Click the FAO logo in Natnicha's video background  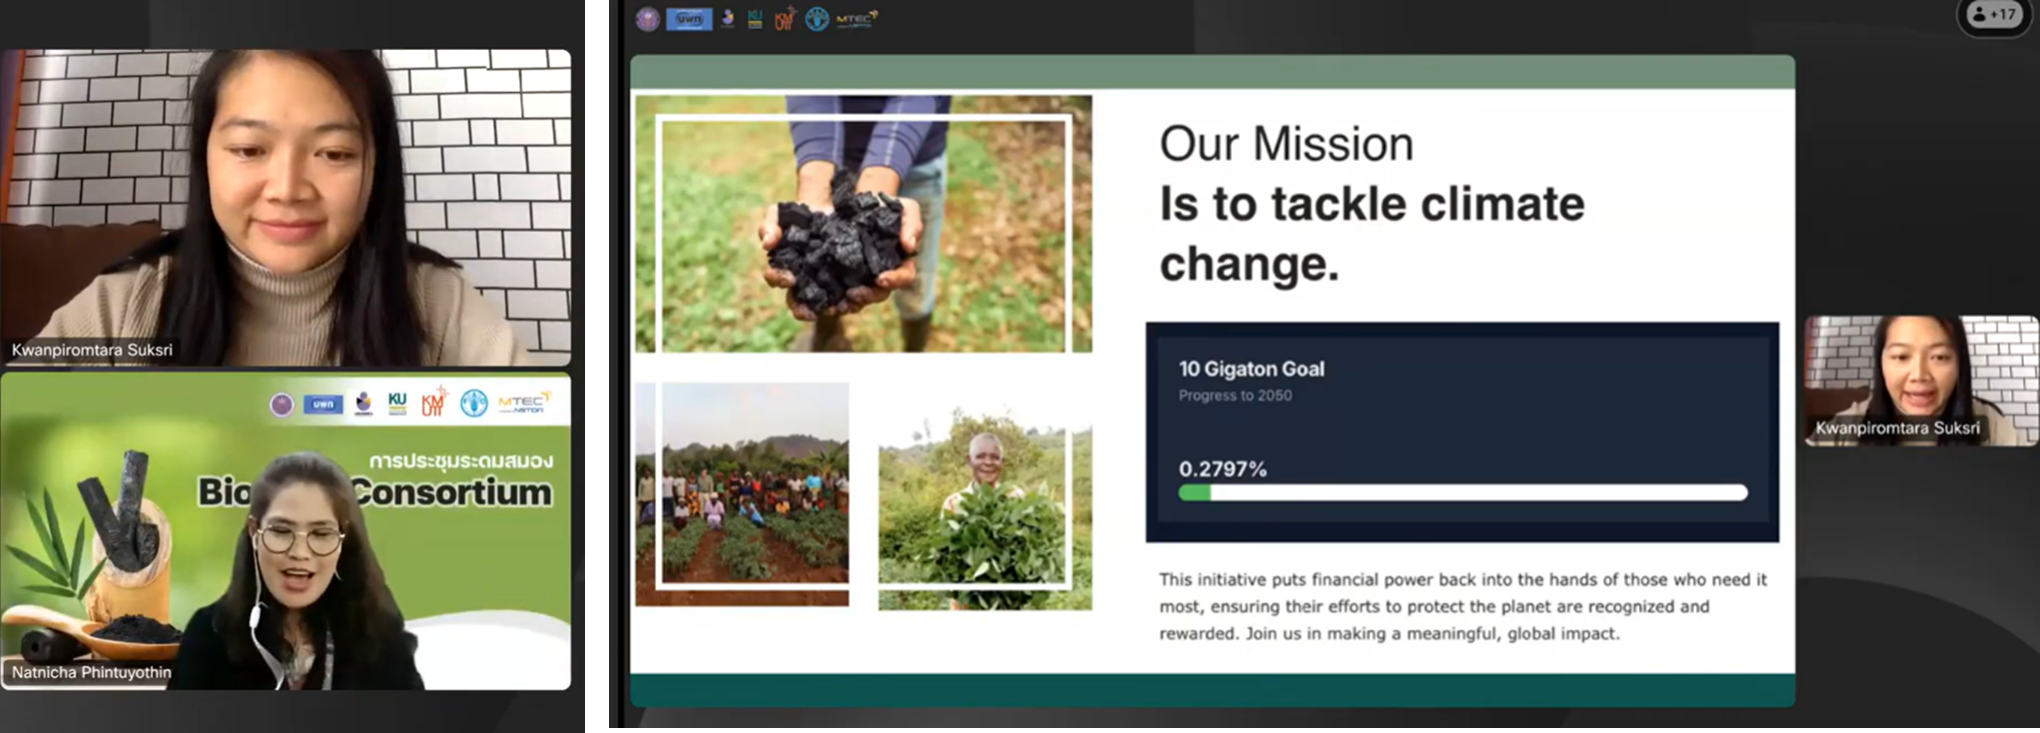click(474, 403)
